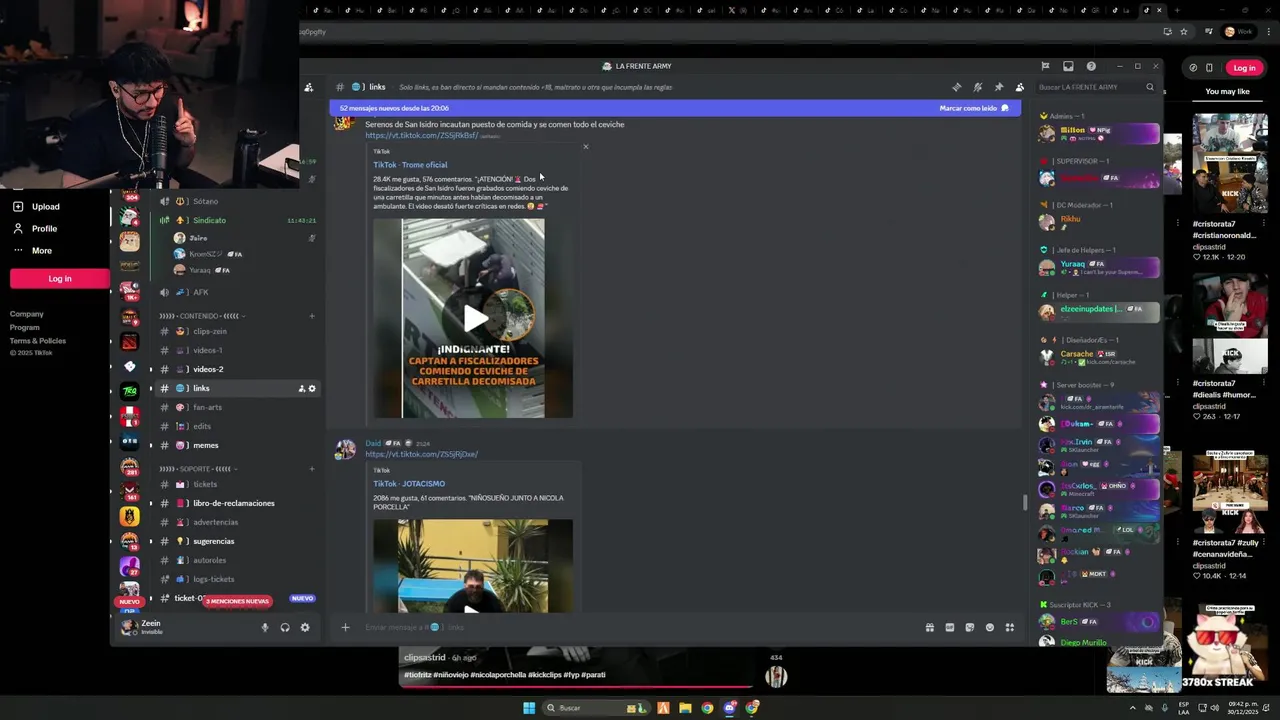Open the GIF picker in message bar
This screenshot has width=1280, height=720.
950,627
